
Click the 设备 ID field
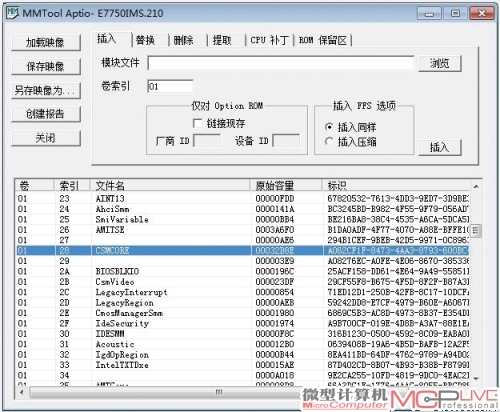(x=286, y=141)
